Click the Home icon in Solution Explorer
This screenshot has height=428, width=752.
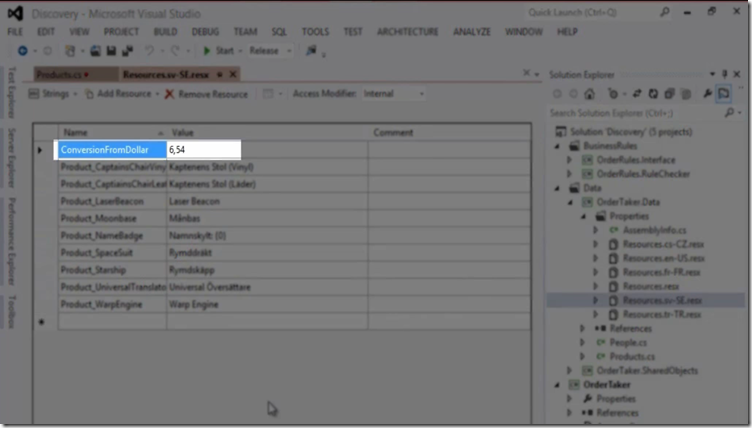(x=589, y=94)
